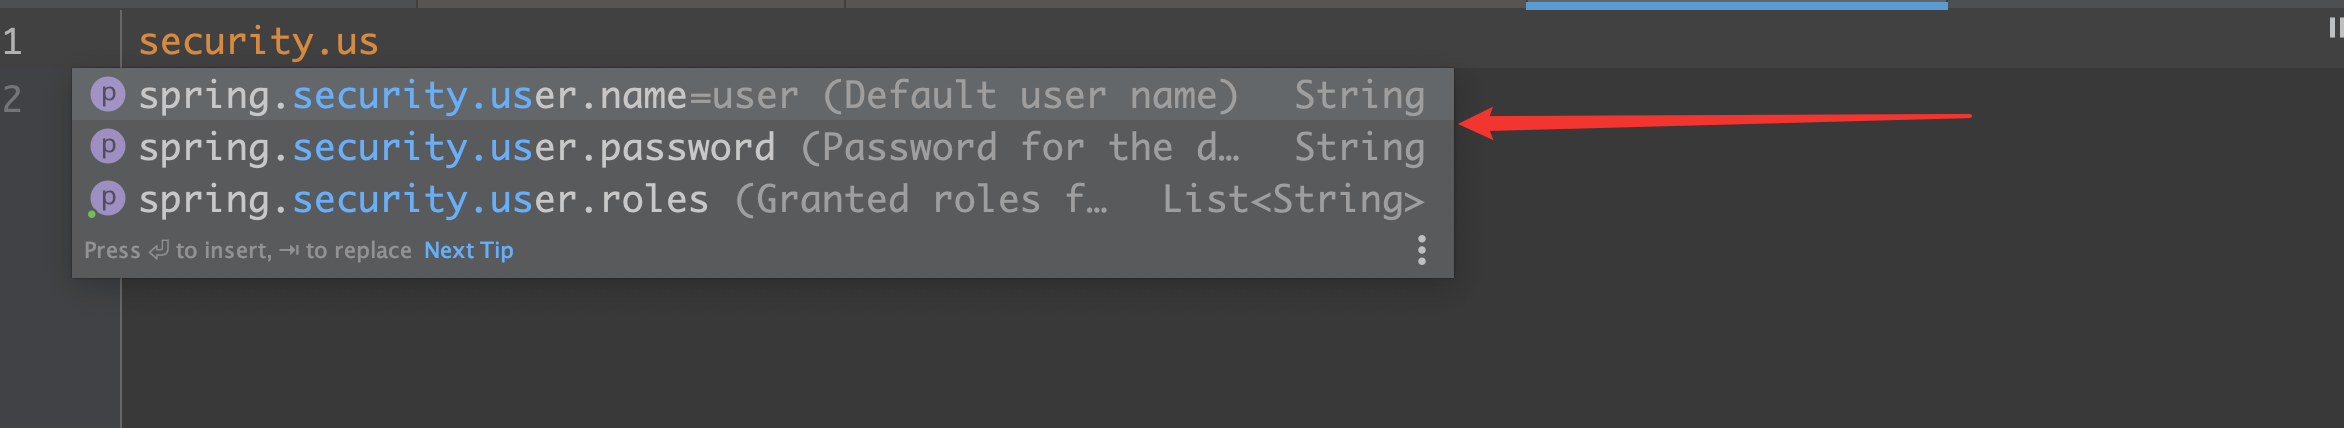Click line number 1 in the gutter
Image resolution: width=2344 pixels, height=428 pixels.
12,42
